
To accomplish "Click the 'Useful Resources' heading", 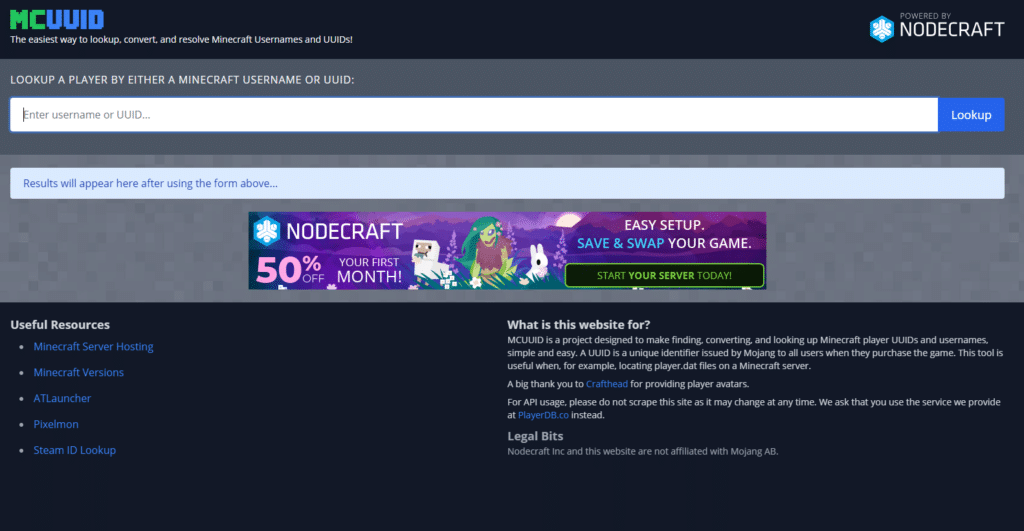I will click(x=60, y=325).
